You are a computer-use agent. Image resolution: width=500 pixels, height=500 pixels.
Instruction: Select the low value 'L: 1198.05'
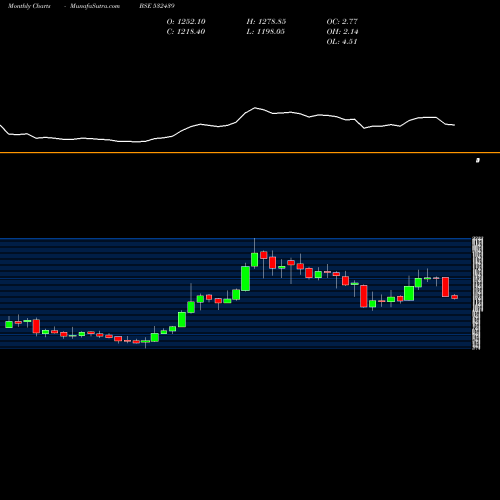pyautogui.click(x=266, y=32)
